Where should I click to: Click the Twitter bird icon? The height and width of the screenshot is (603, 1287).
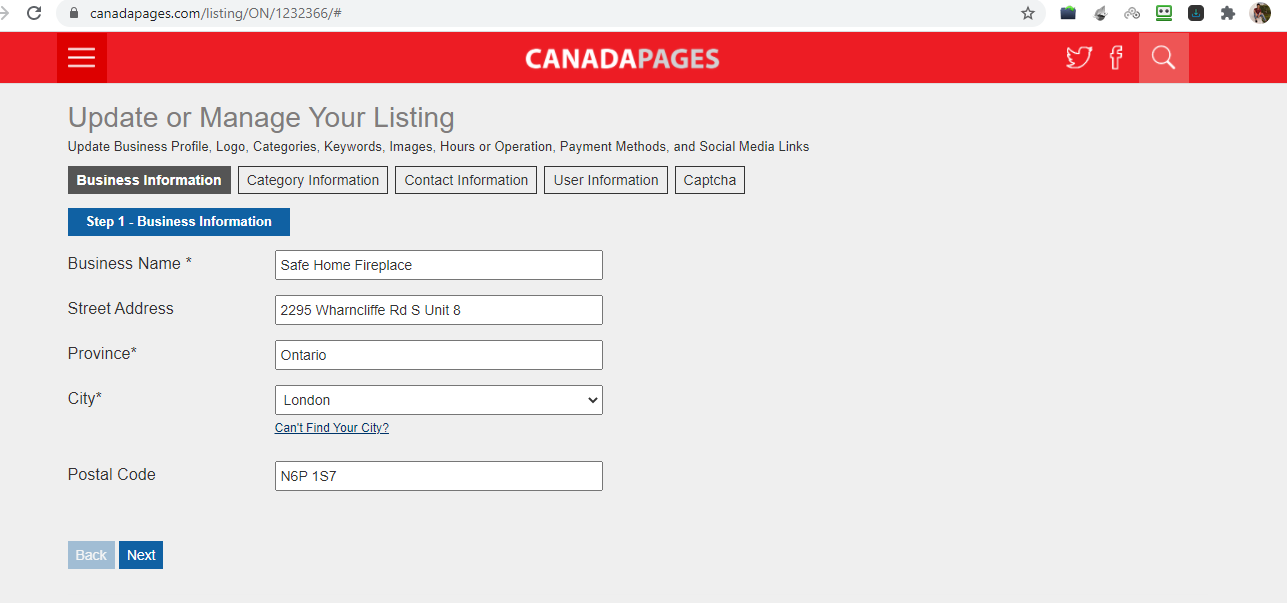(x=1078, y=58)
